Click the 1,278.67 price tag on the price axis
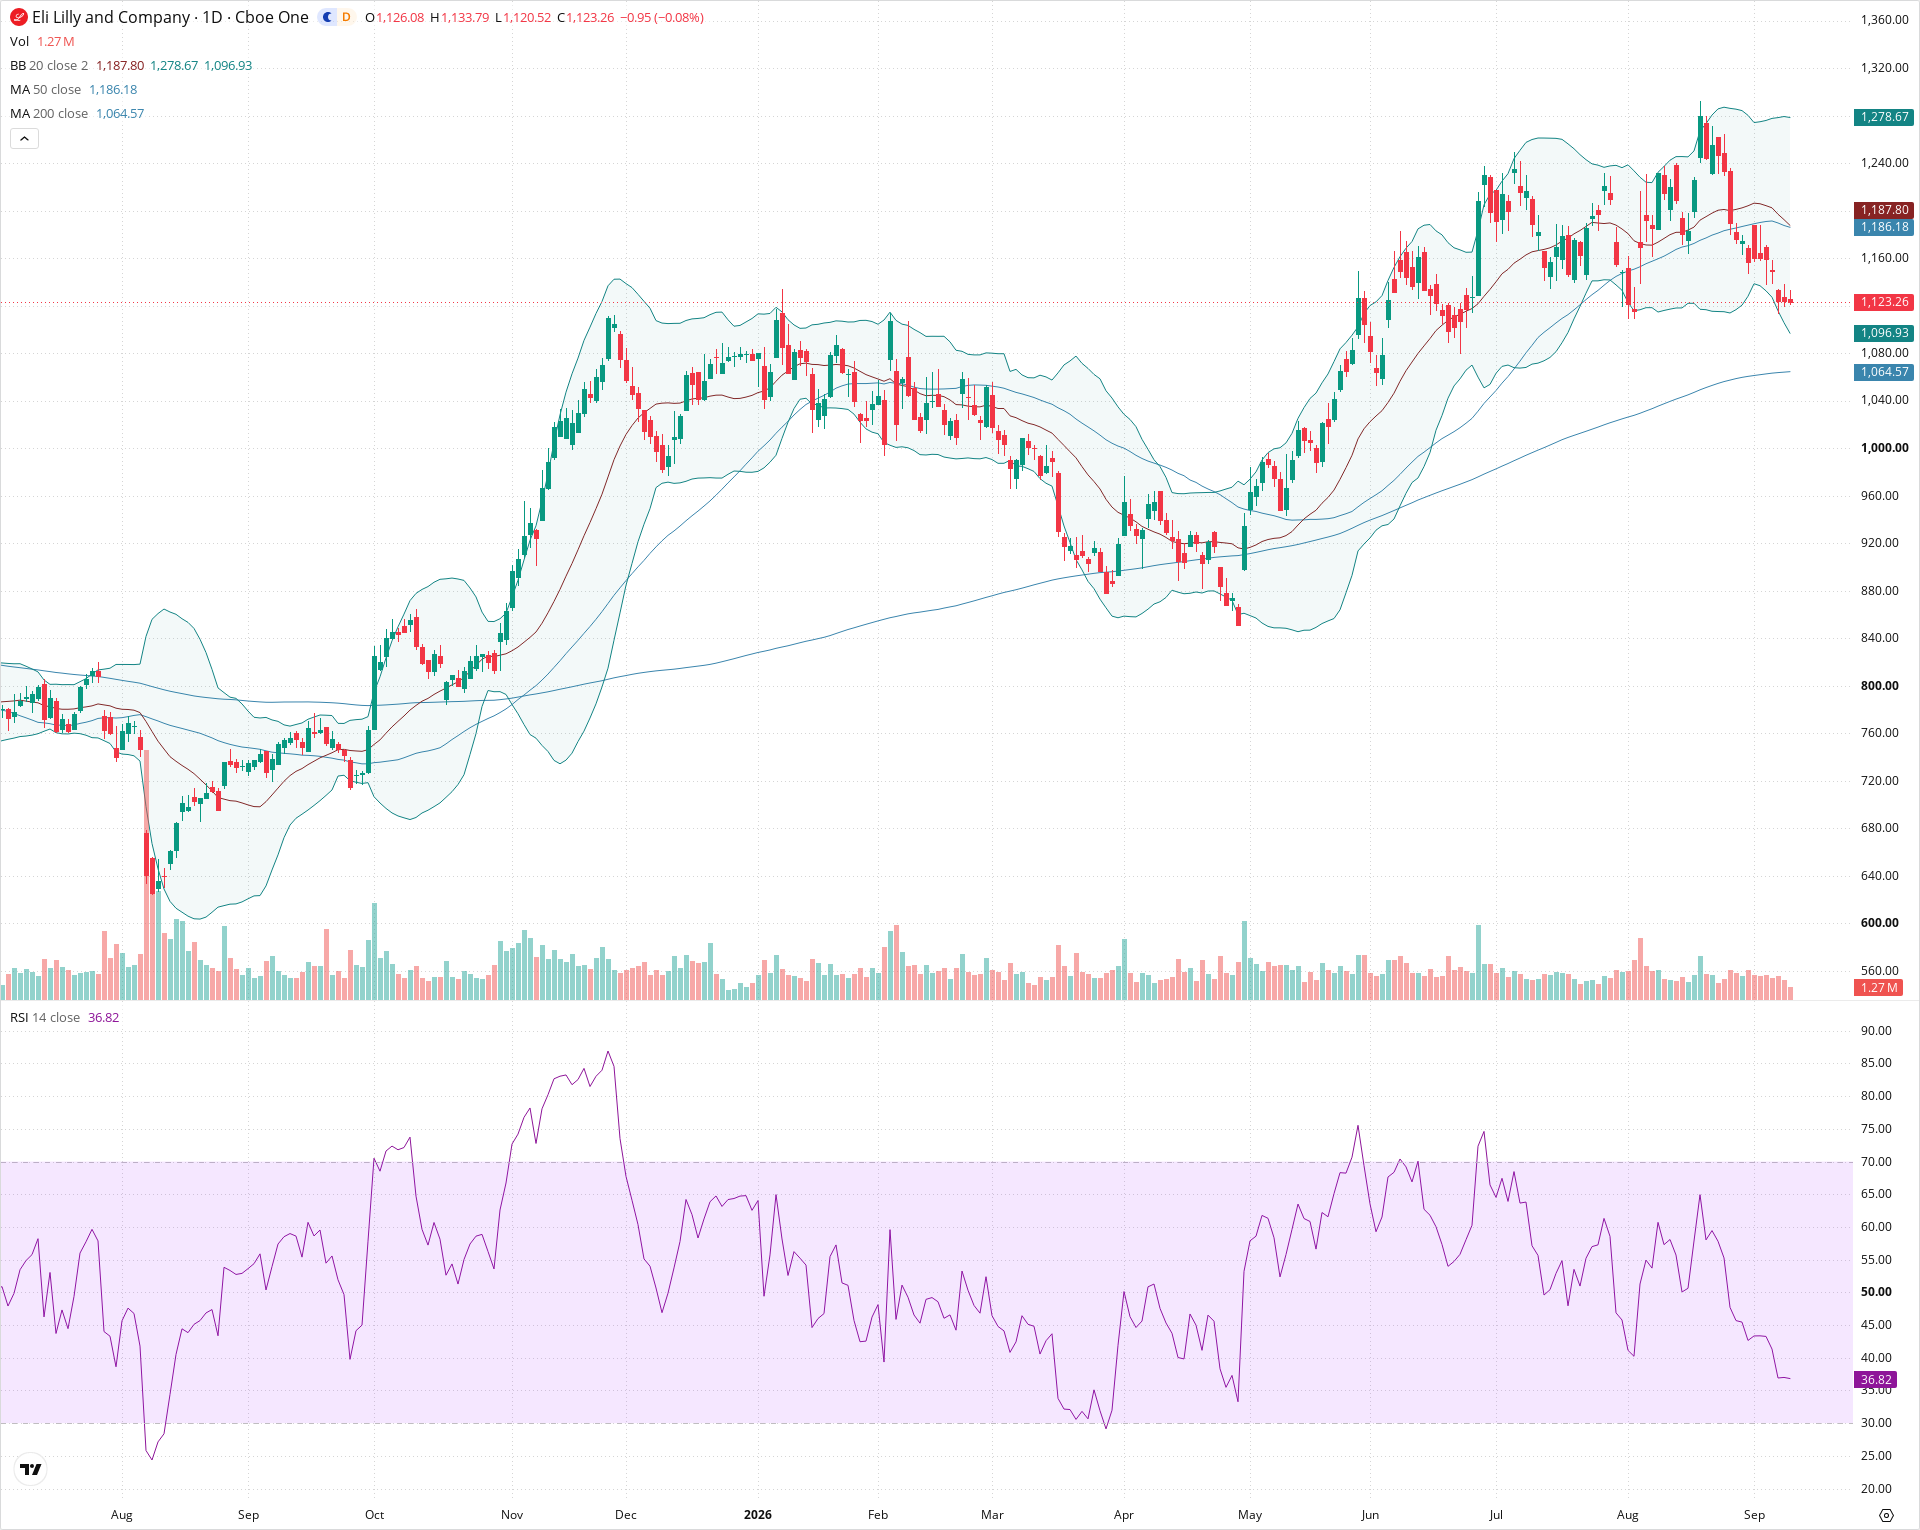The width and height of the screenshot is (1920, 1530). click(1884, 117)
